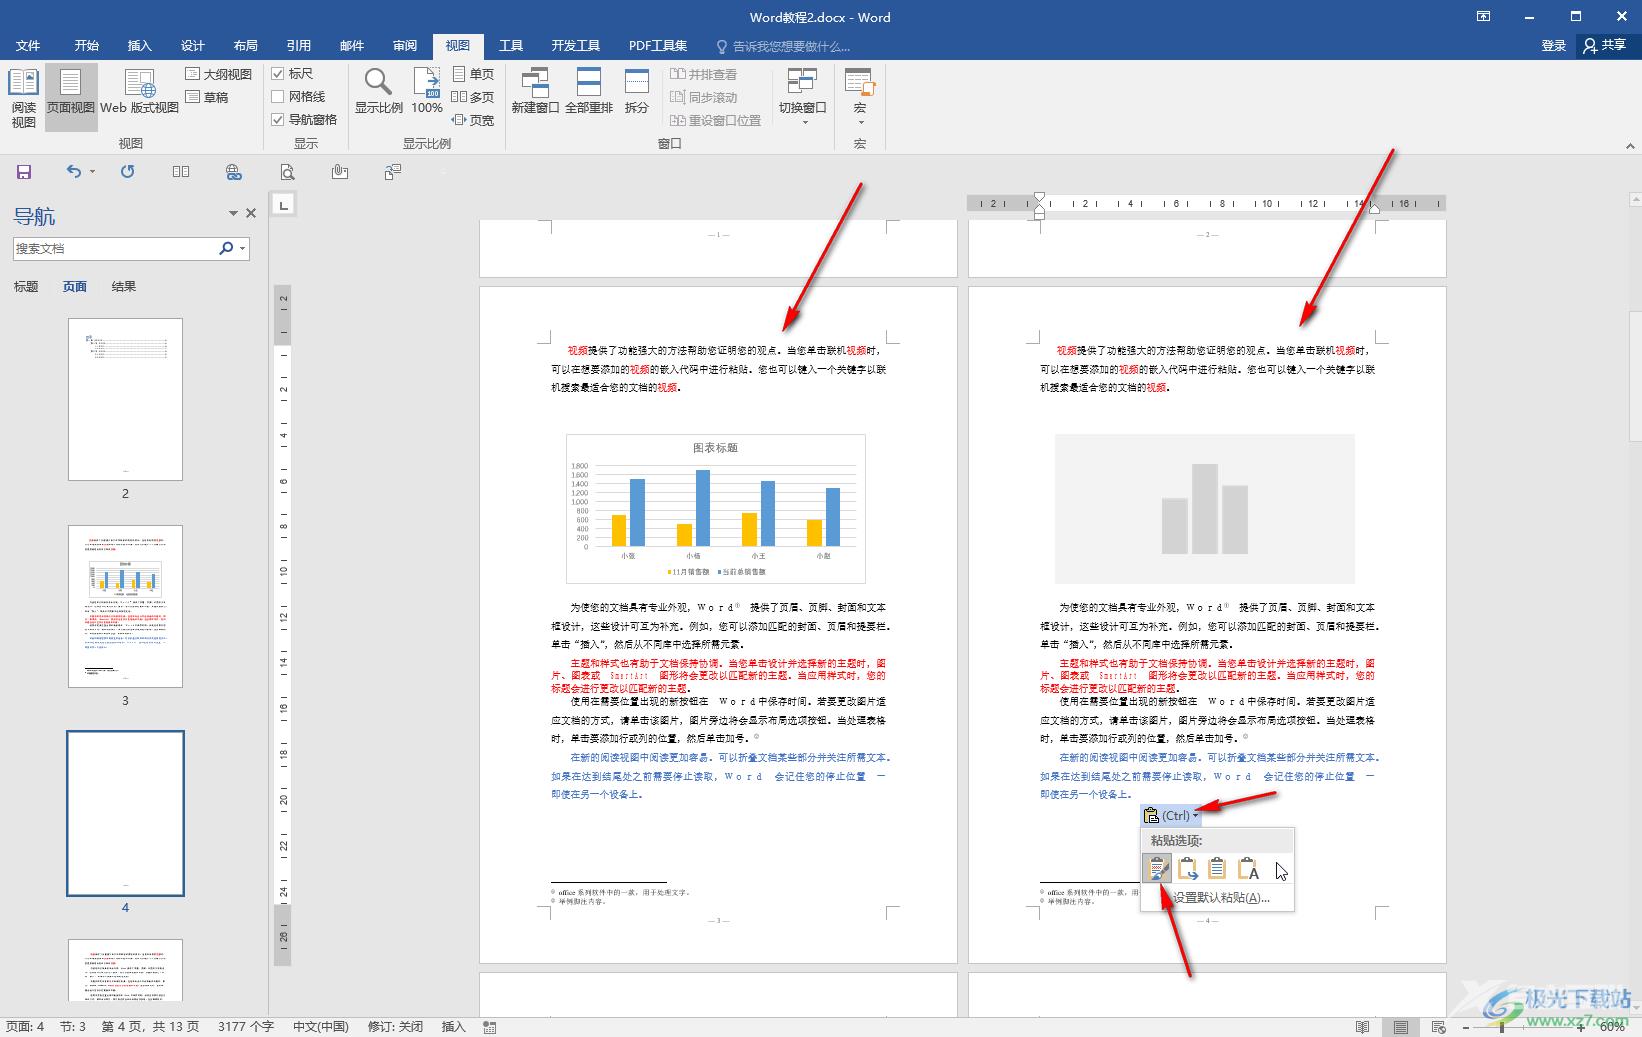Collapse the ribbon with the chevron
This screenshot has height=1037, width=1642.
1631,146
